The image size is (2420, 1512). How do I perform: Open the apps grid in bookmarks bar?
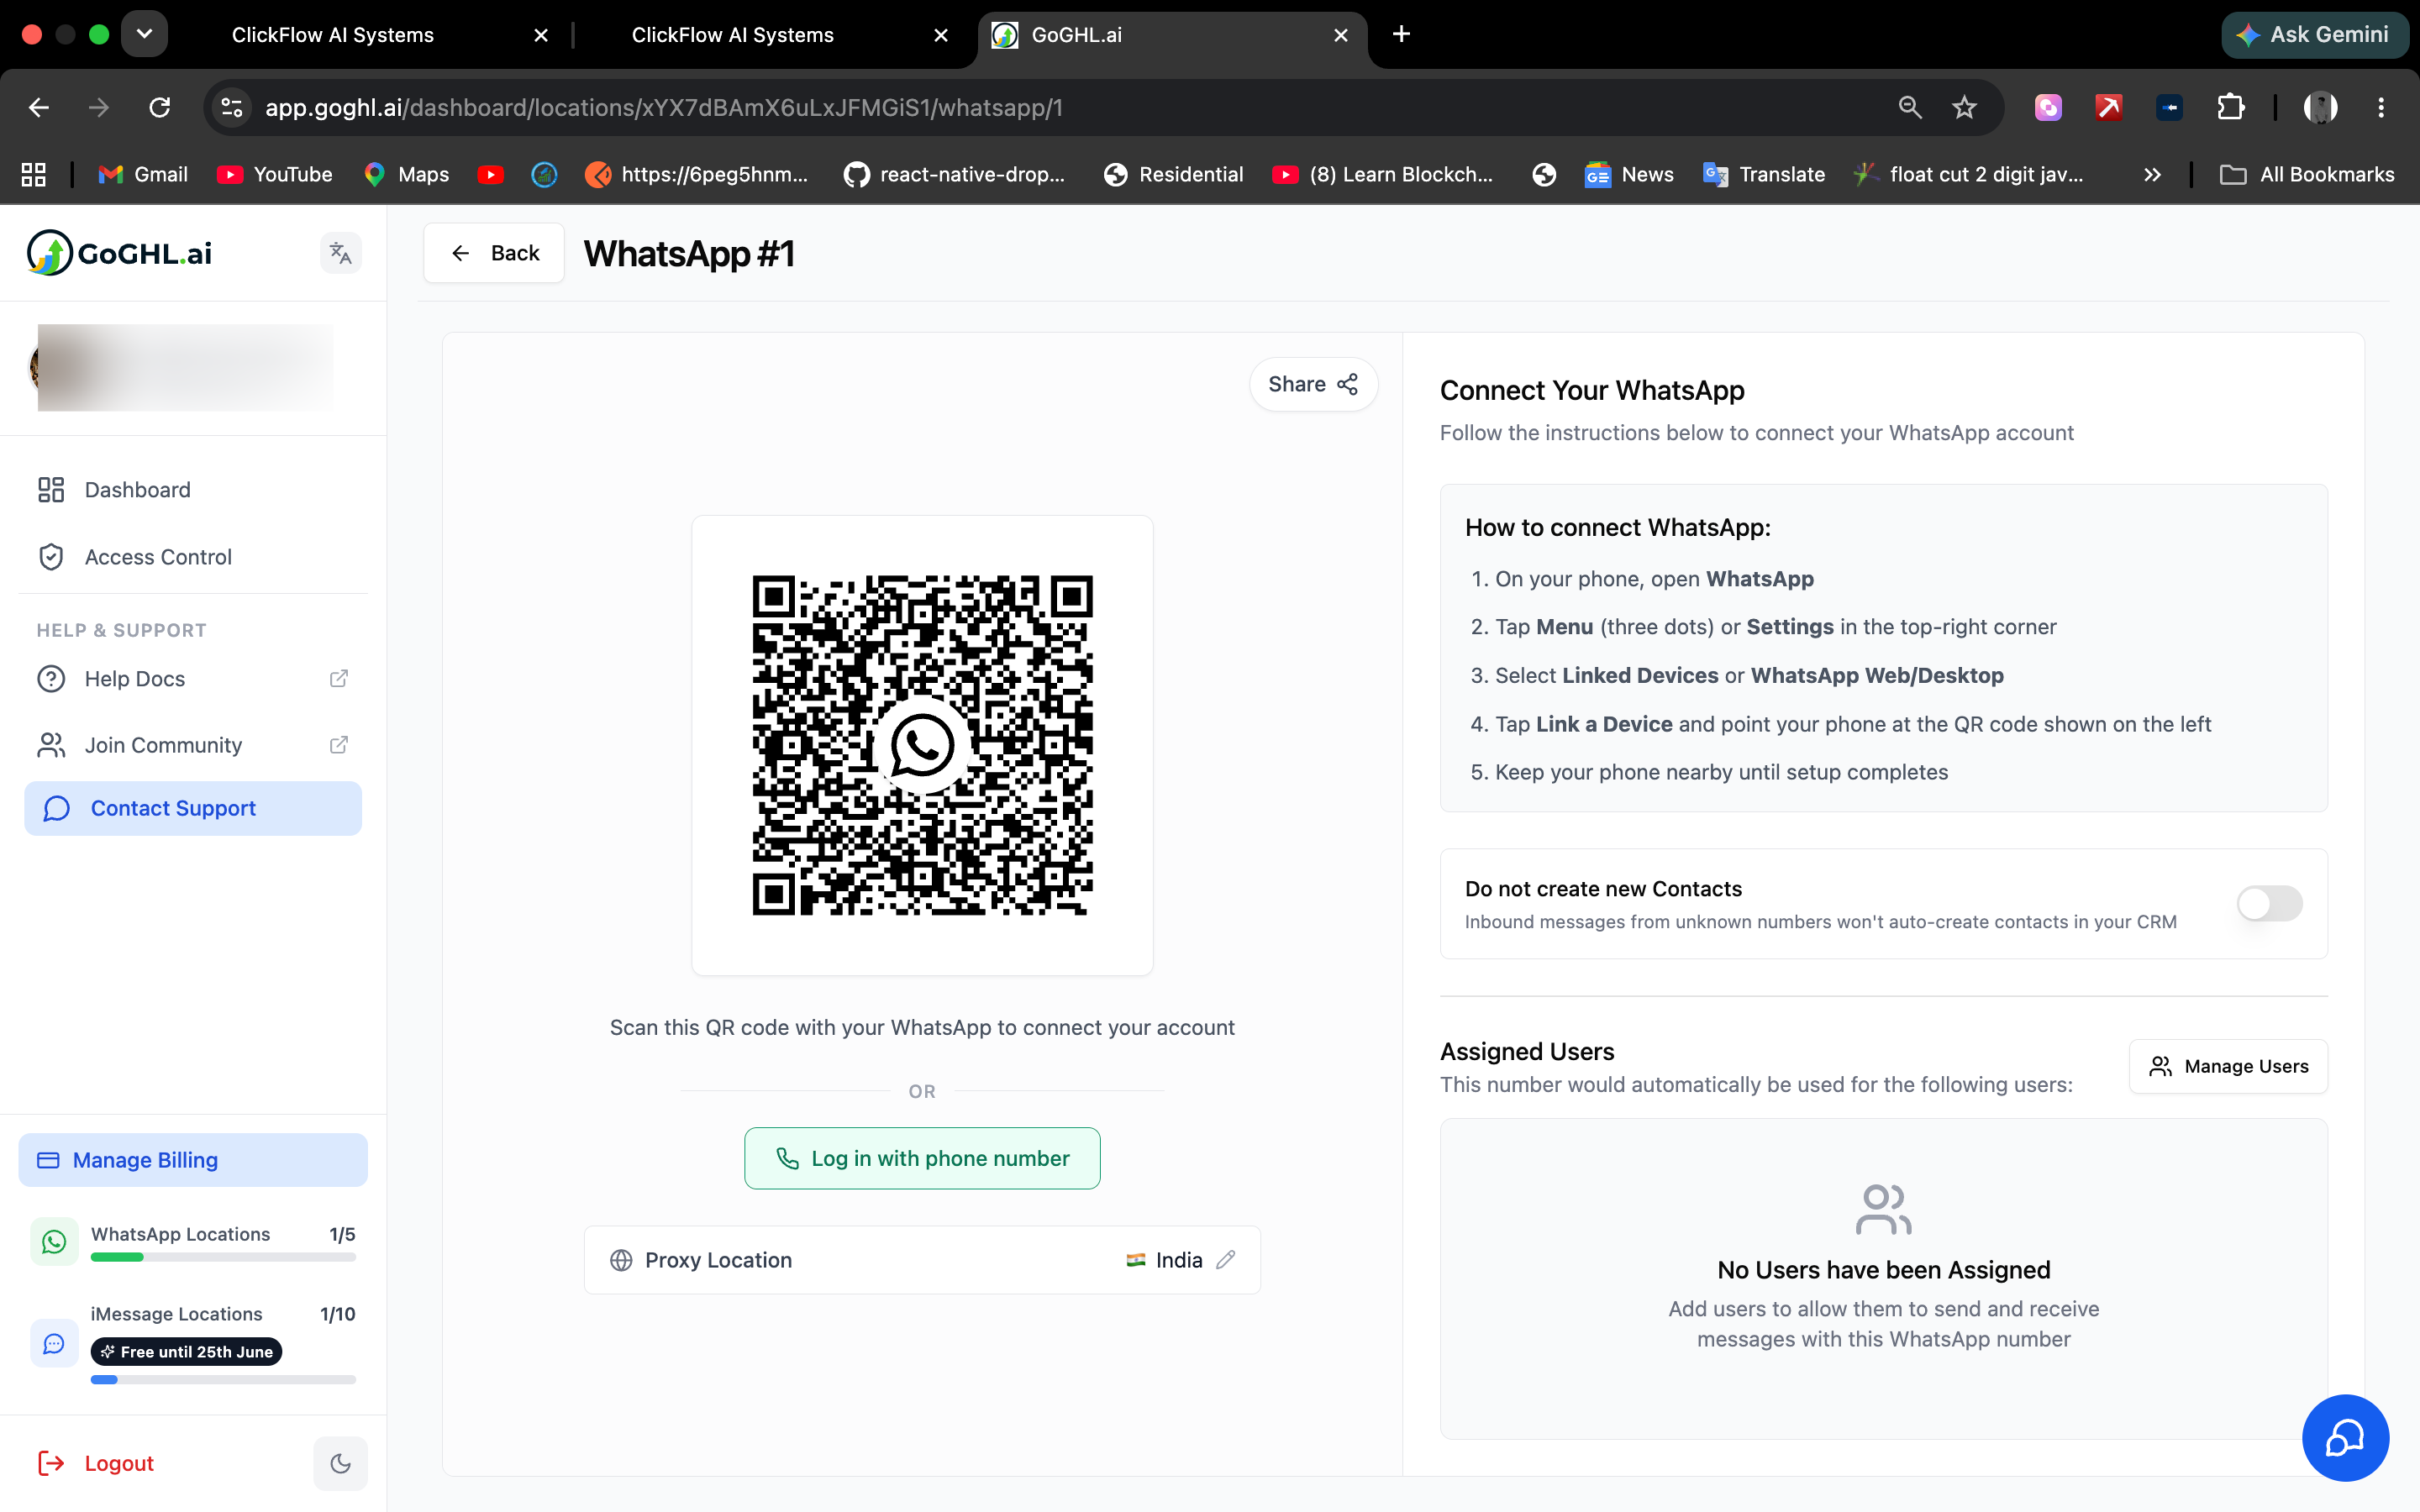coord(34,174)
